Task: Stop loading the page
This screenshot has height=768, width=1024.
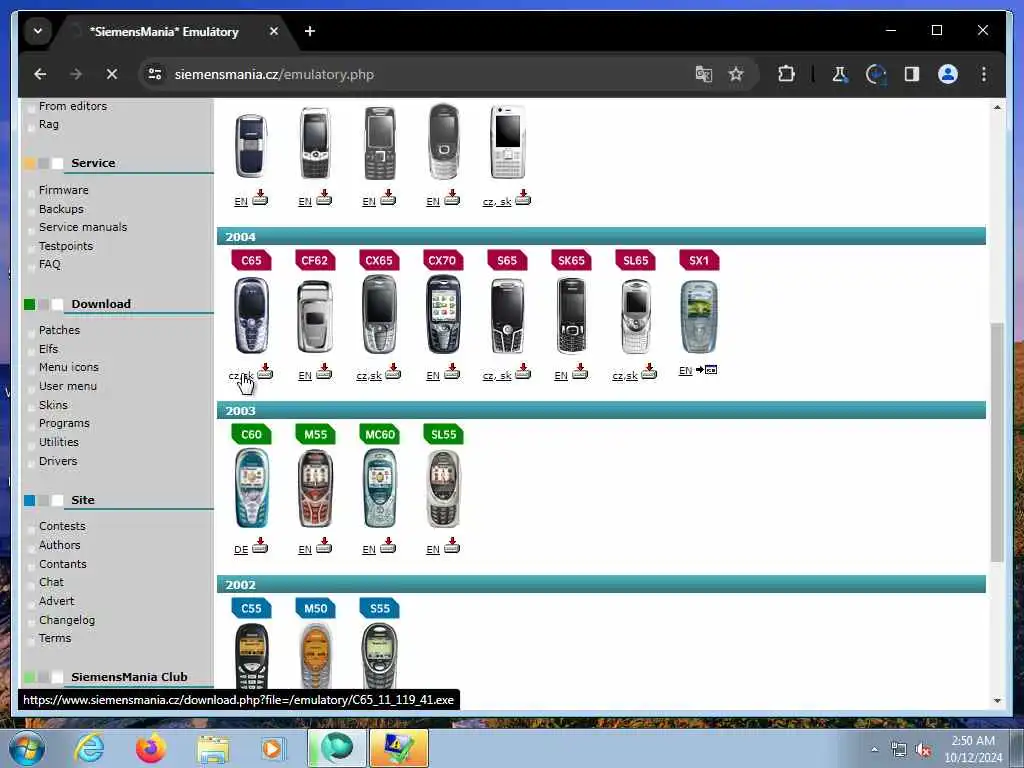Action: (112, 74)
